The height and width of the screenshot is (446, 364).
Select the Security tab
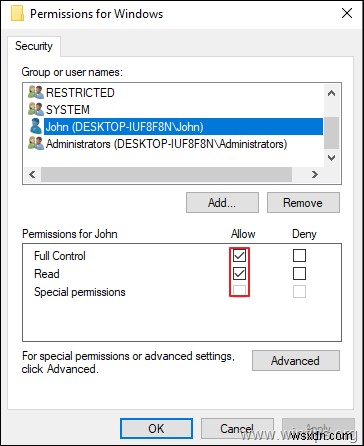[34, 46]
